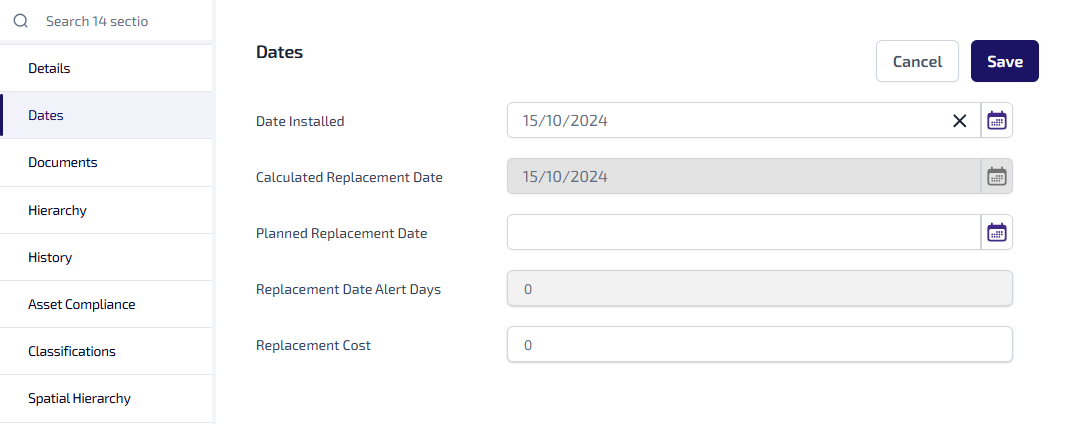Switch to the Classifications section
1079x424 pixels.
(106, 351)
